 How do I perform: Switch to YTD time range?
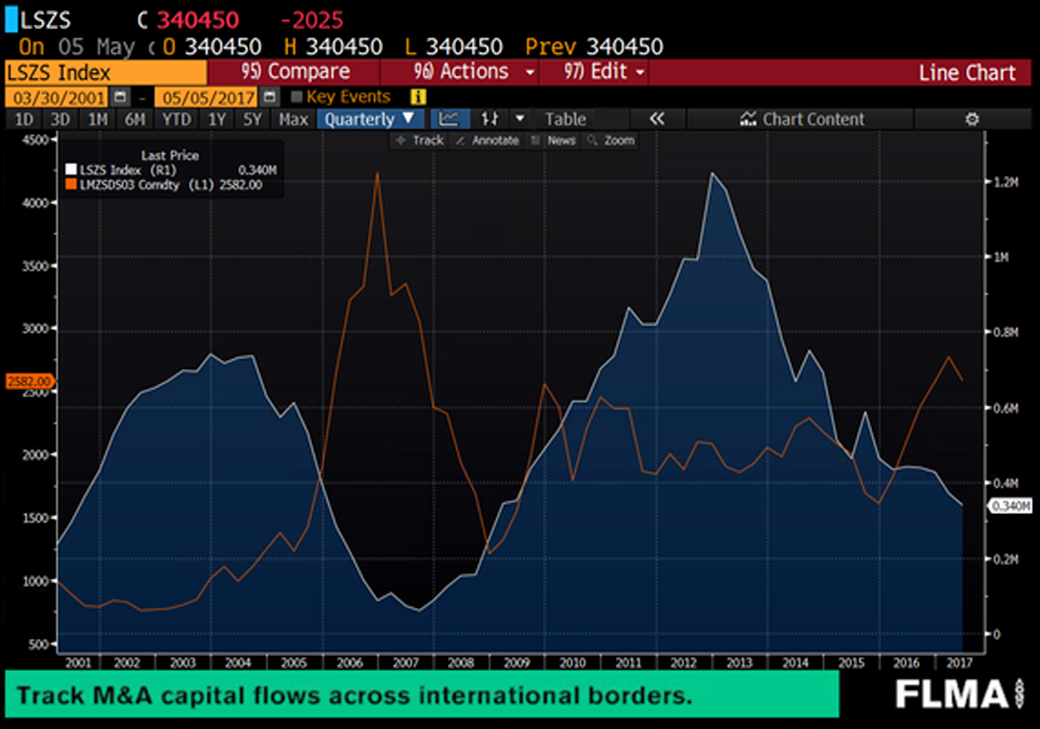tap(177, 119)
